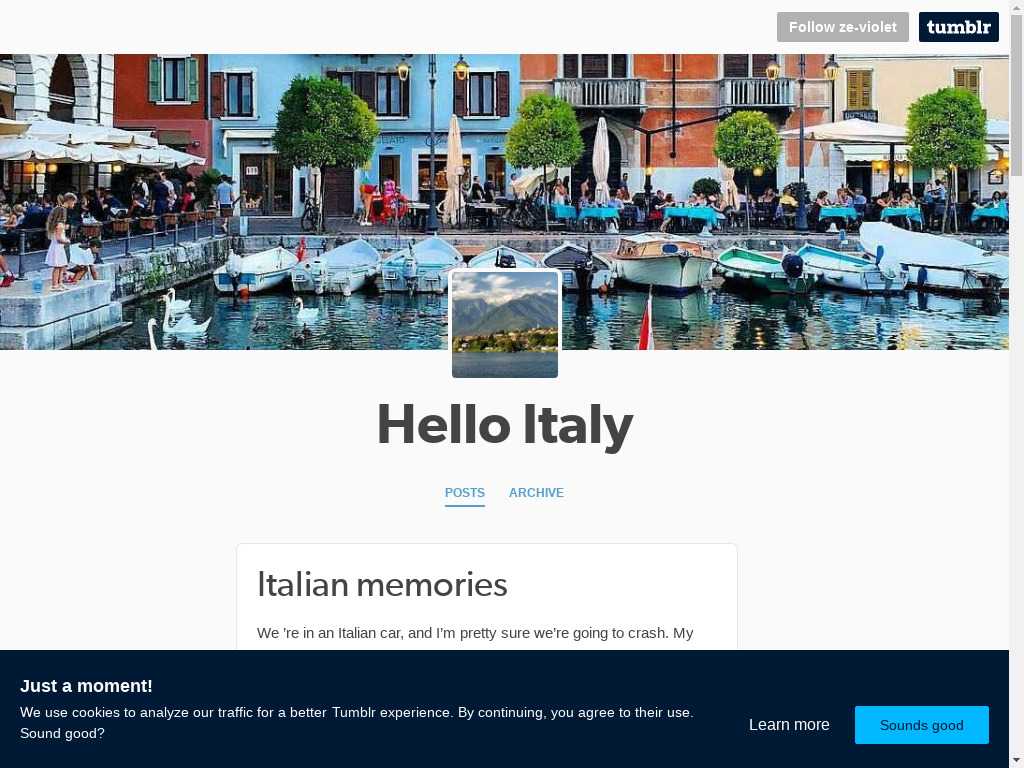Accept cookies with Sounds good
This screenshot has width=1024, height=768.
921,725
